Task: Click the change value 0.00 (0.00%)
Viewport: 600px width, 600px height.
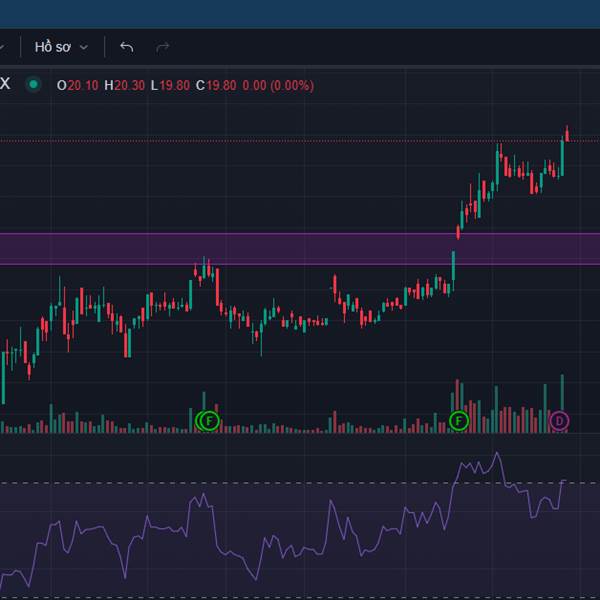Action: [x=278, y=85]
